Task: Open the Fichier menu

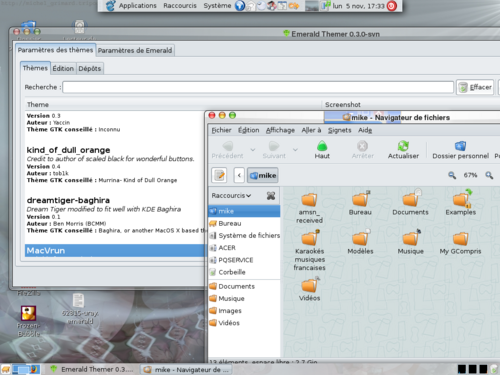Action: coord(221,130)
